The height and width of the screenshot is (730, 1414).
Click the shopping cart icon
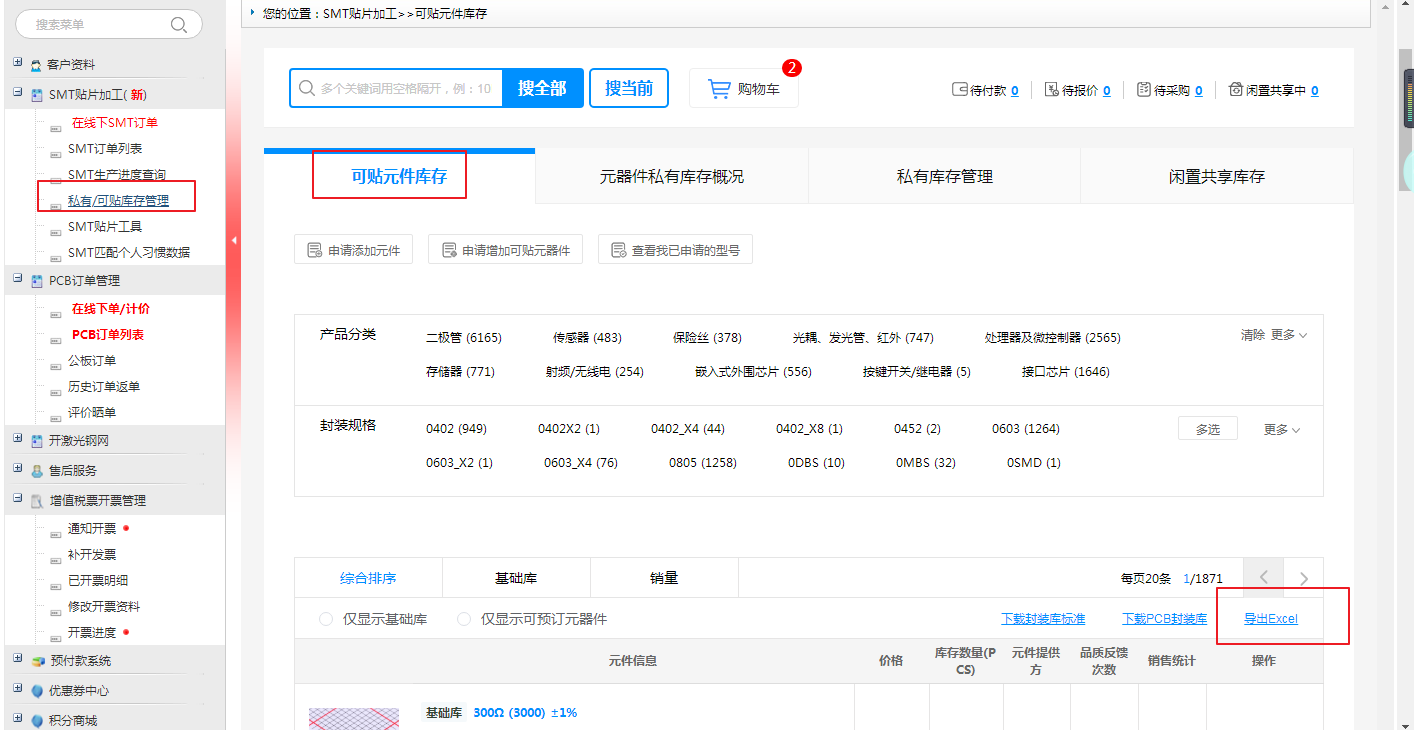(719, 89)
